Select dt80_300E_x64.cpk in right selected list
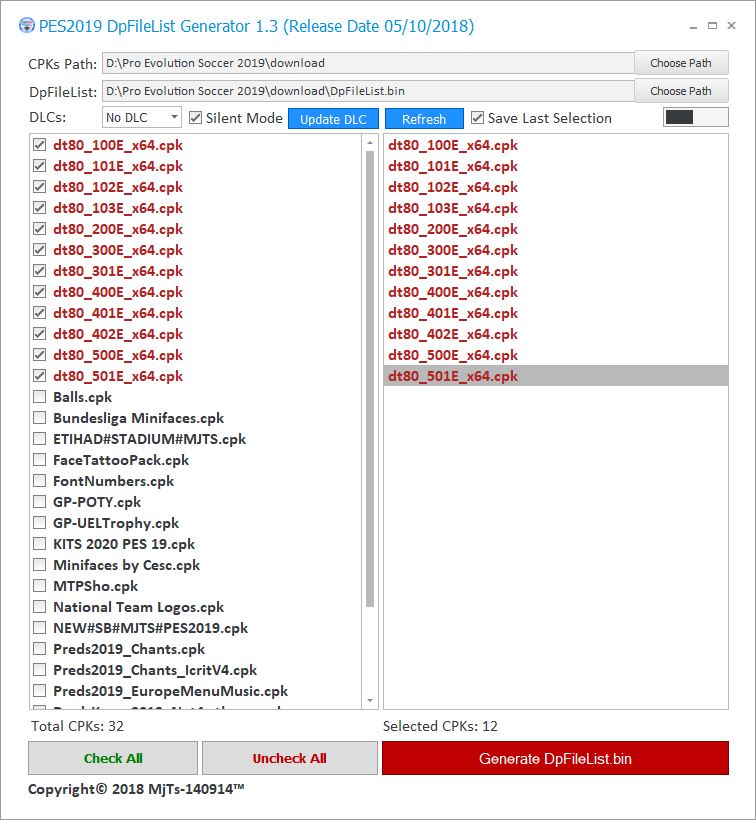The image size is (756, 820). coord(556,250)
